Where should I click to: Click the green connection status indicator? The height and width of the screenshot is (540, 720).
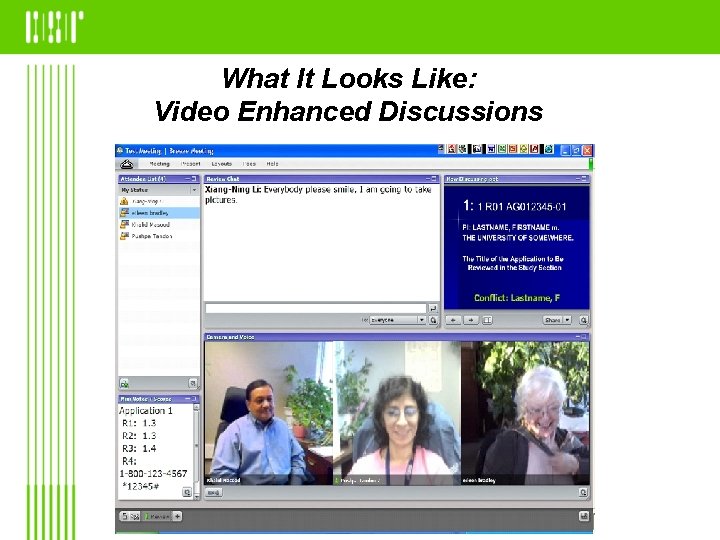[x=591, y=164]
